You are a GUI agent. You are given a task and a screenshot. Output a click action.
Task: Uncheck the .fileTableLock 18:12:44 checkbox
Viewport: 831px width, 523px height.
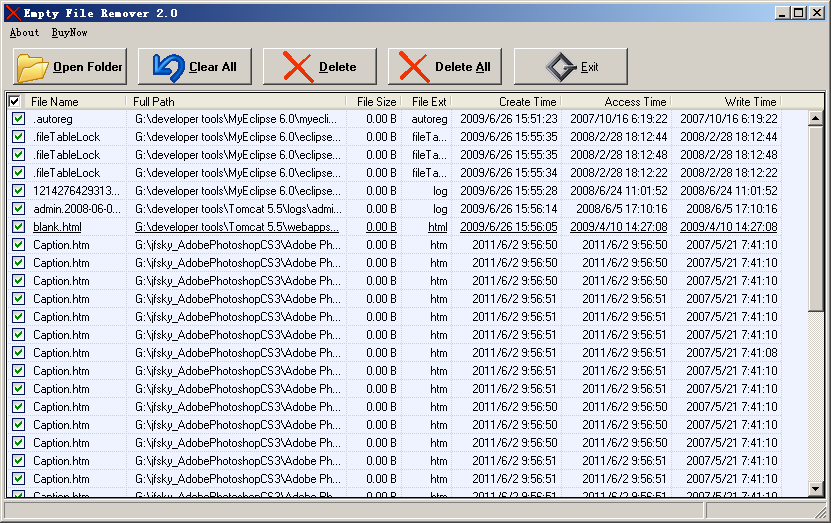click(x=19, y=137)
